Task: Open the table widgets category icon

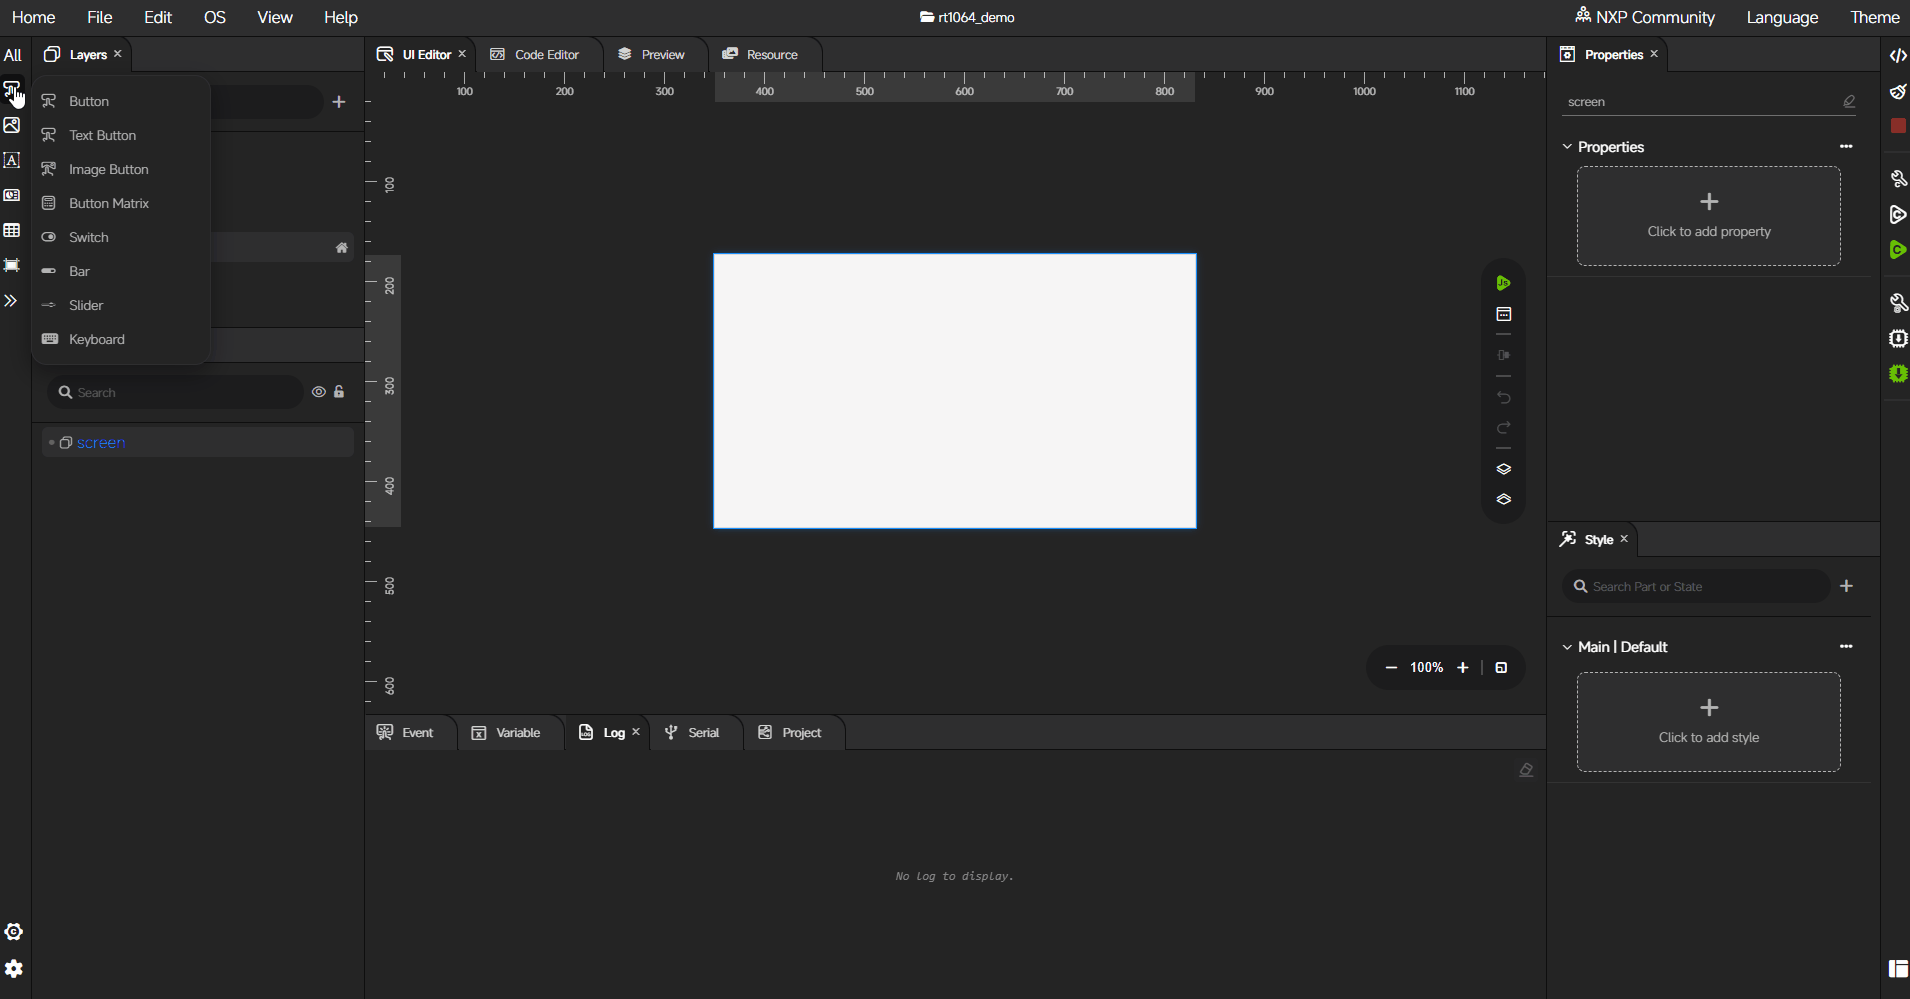Action: 12,230
